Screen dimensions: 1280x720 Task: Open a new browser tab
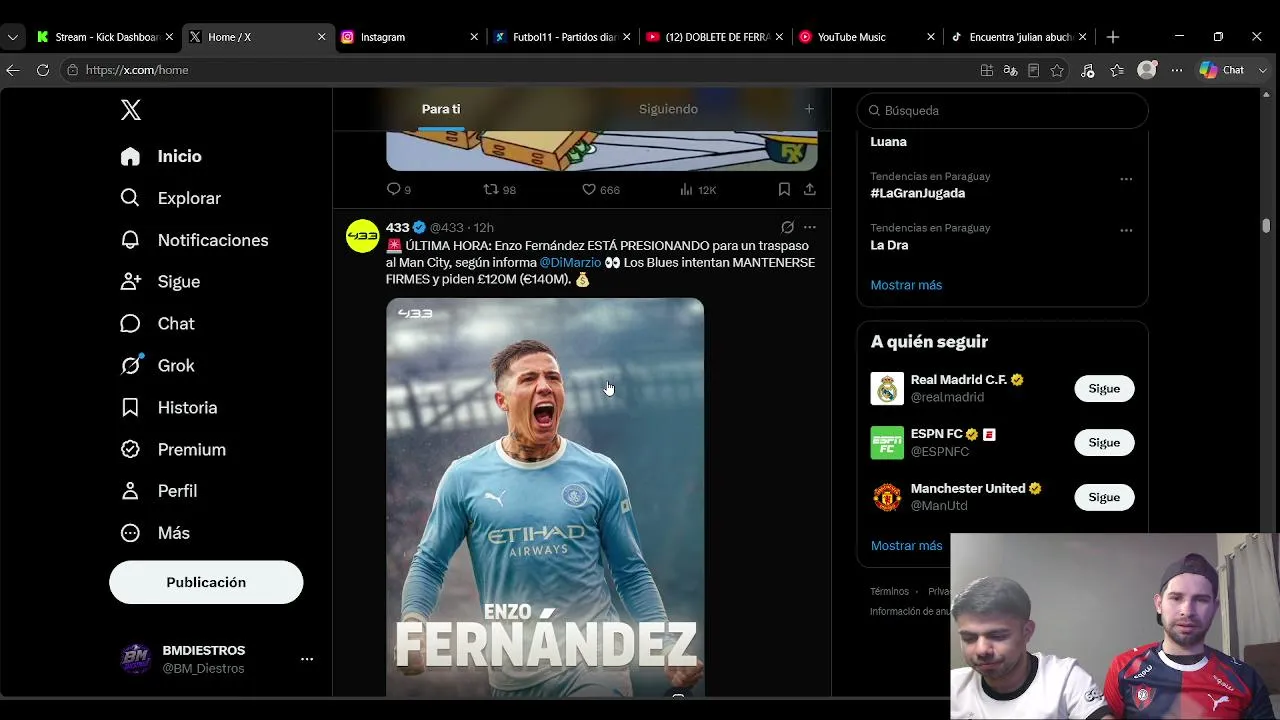pos(1113,37)
